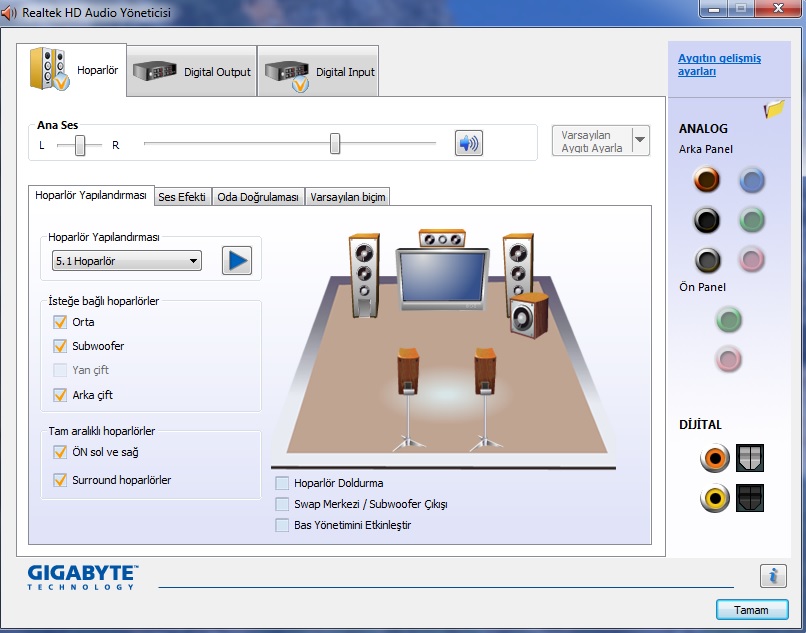Image resolution: width=806 pixels, height=633 pixels.
Task: Open the Ses Efekti tab
Action: [182, 197]
